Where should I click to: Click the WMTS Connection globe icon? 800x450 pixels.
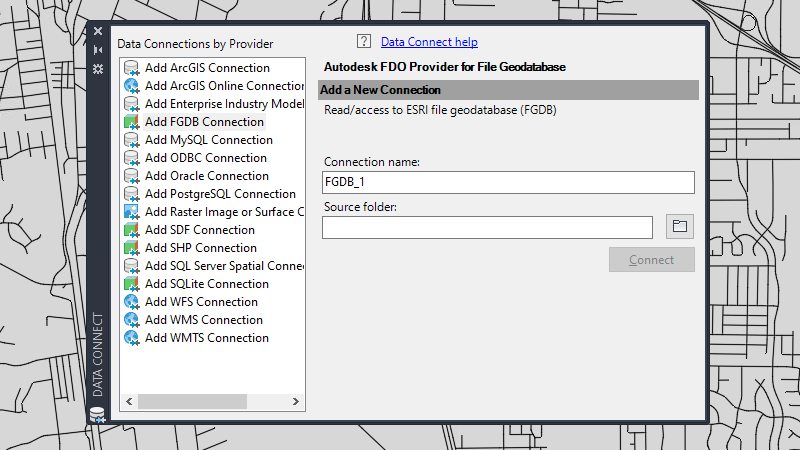click(x=132, y=338)
